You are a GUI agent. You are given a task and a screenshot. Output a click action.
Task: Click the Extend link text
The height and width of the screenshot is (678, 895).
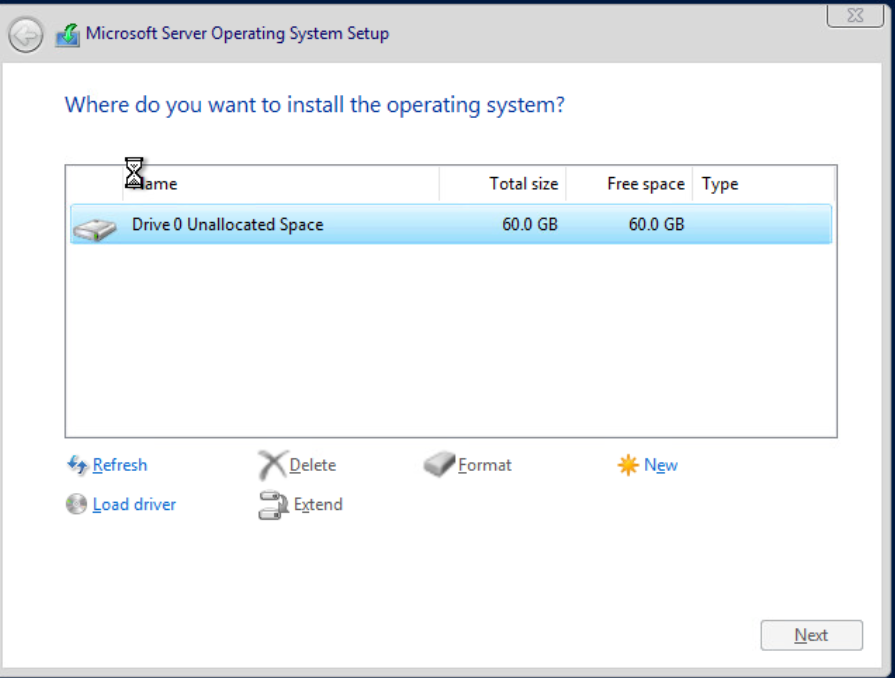point(318,505)
